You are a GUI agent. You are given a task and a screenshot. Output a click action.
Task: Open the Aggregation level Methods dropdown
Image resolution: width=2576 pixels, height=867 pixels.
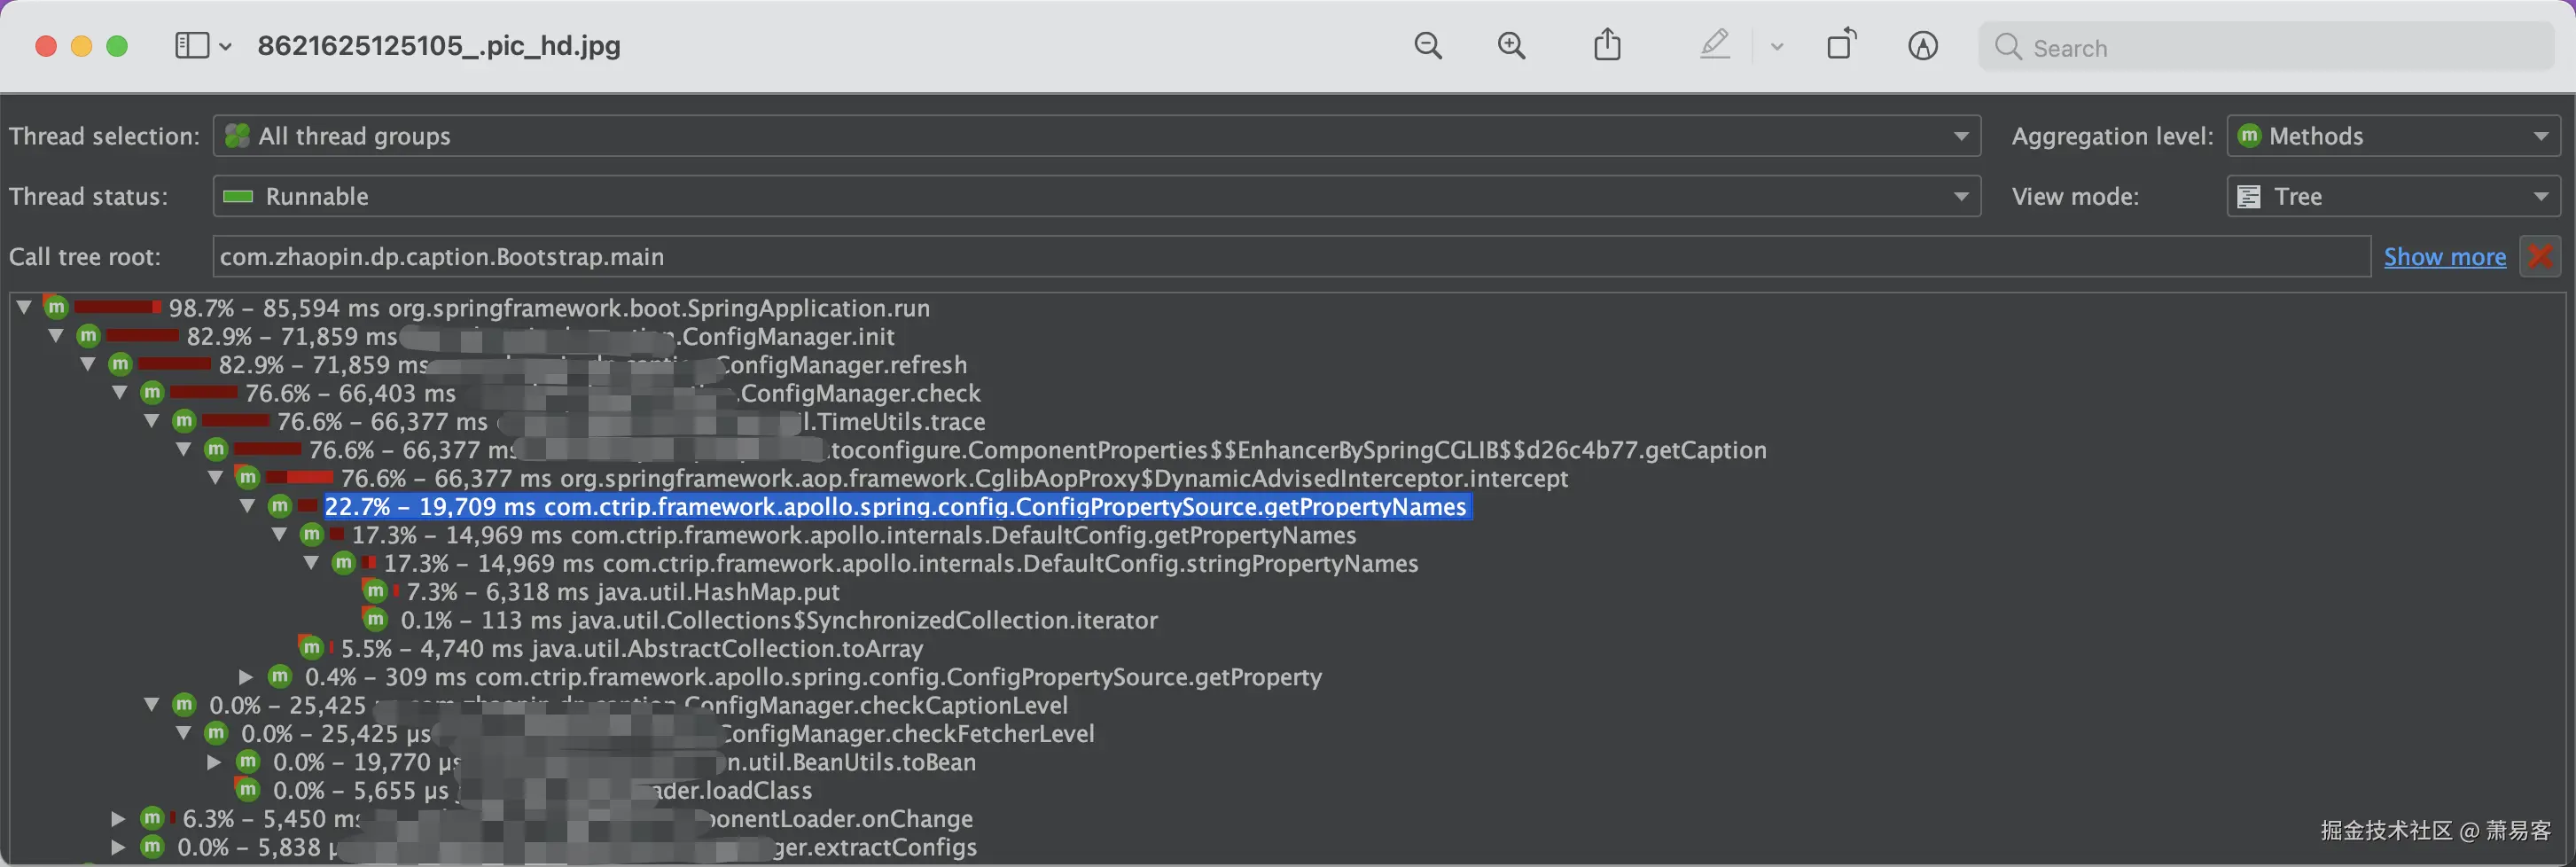pos(2393,136)
